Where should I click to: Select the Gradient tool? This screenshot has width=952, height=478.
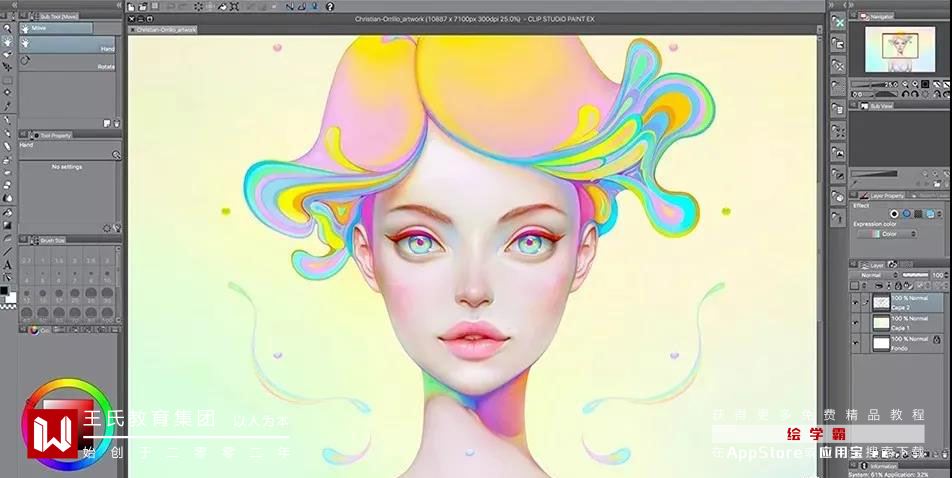coord(7,225)
